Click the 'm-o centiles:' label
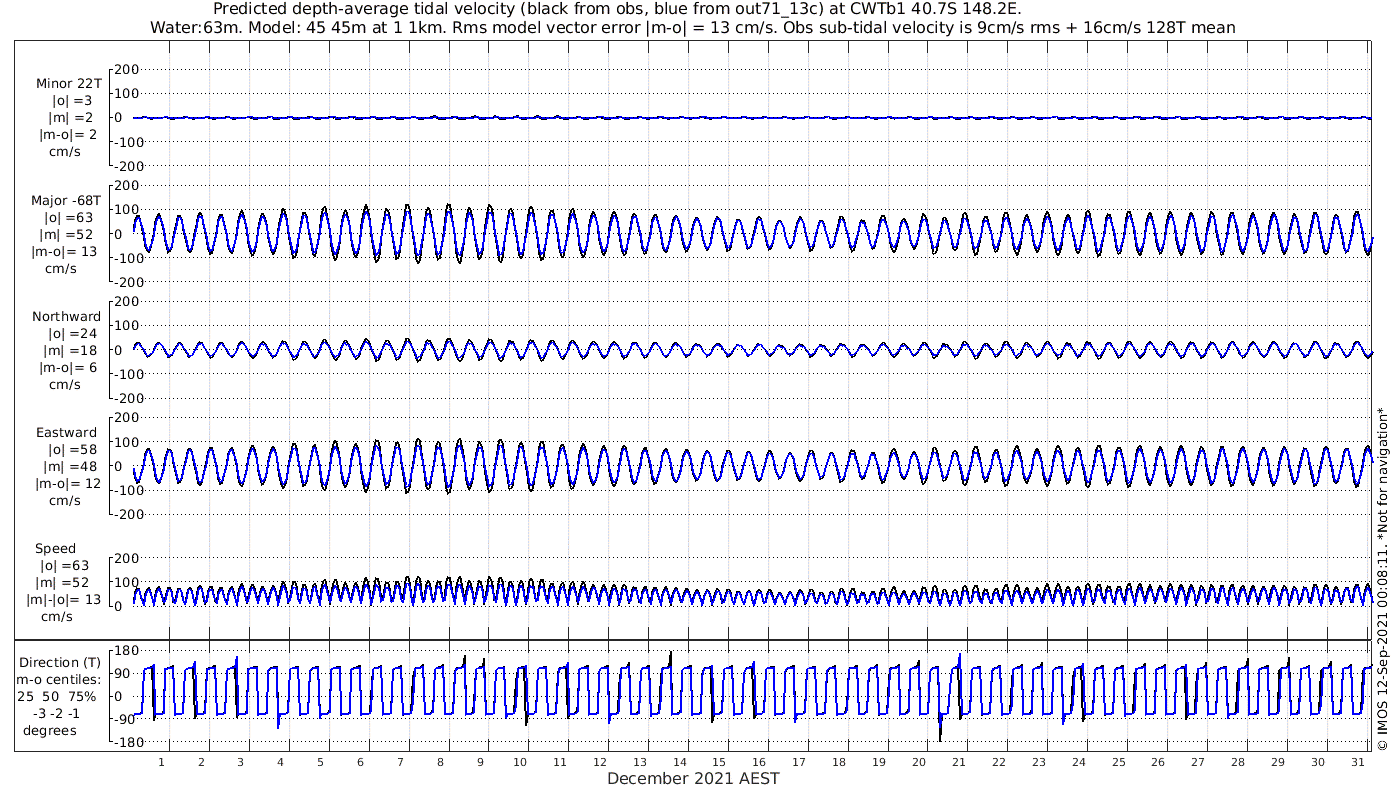The height and width of the screenshot is (800, 1400). click(x=60, y=679)
